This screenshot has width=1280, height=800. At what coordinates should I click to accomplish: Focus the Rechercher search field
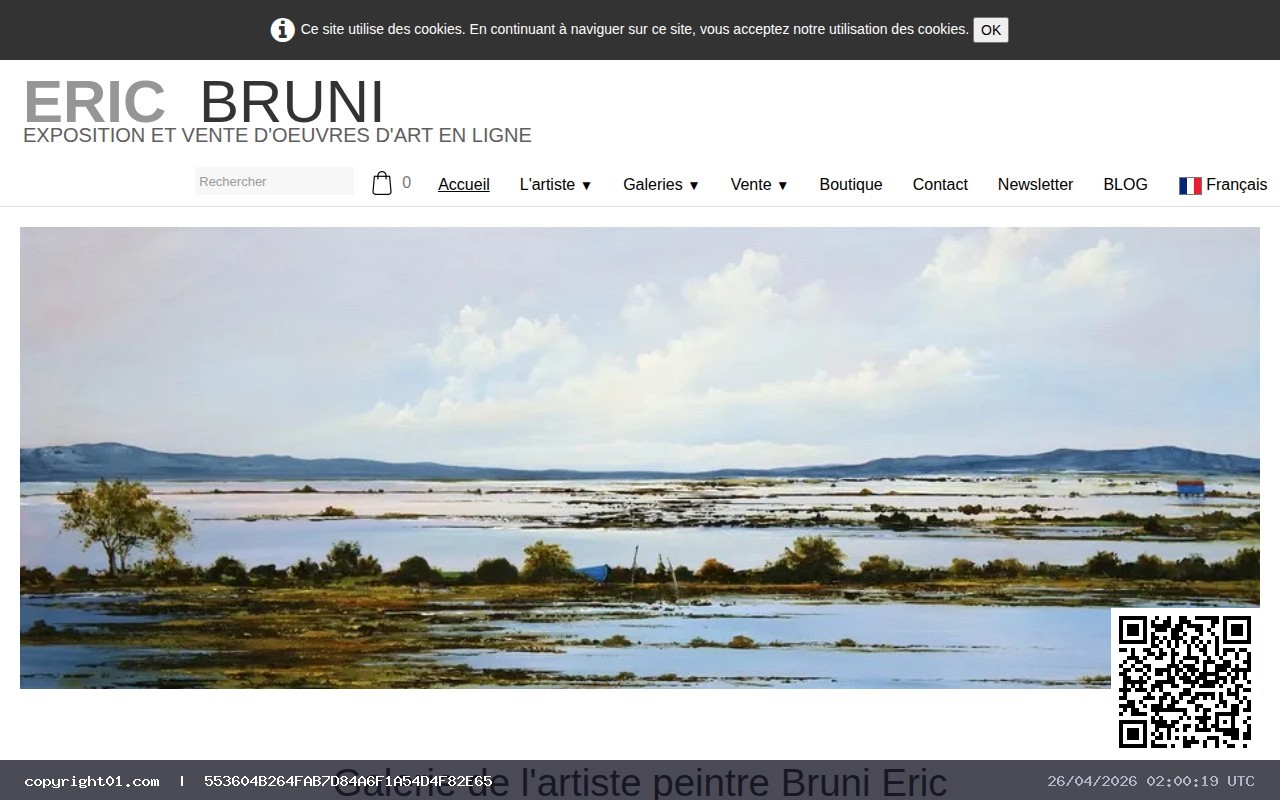274,181
